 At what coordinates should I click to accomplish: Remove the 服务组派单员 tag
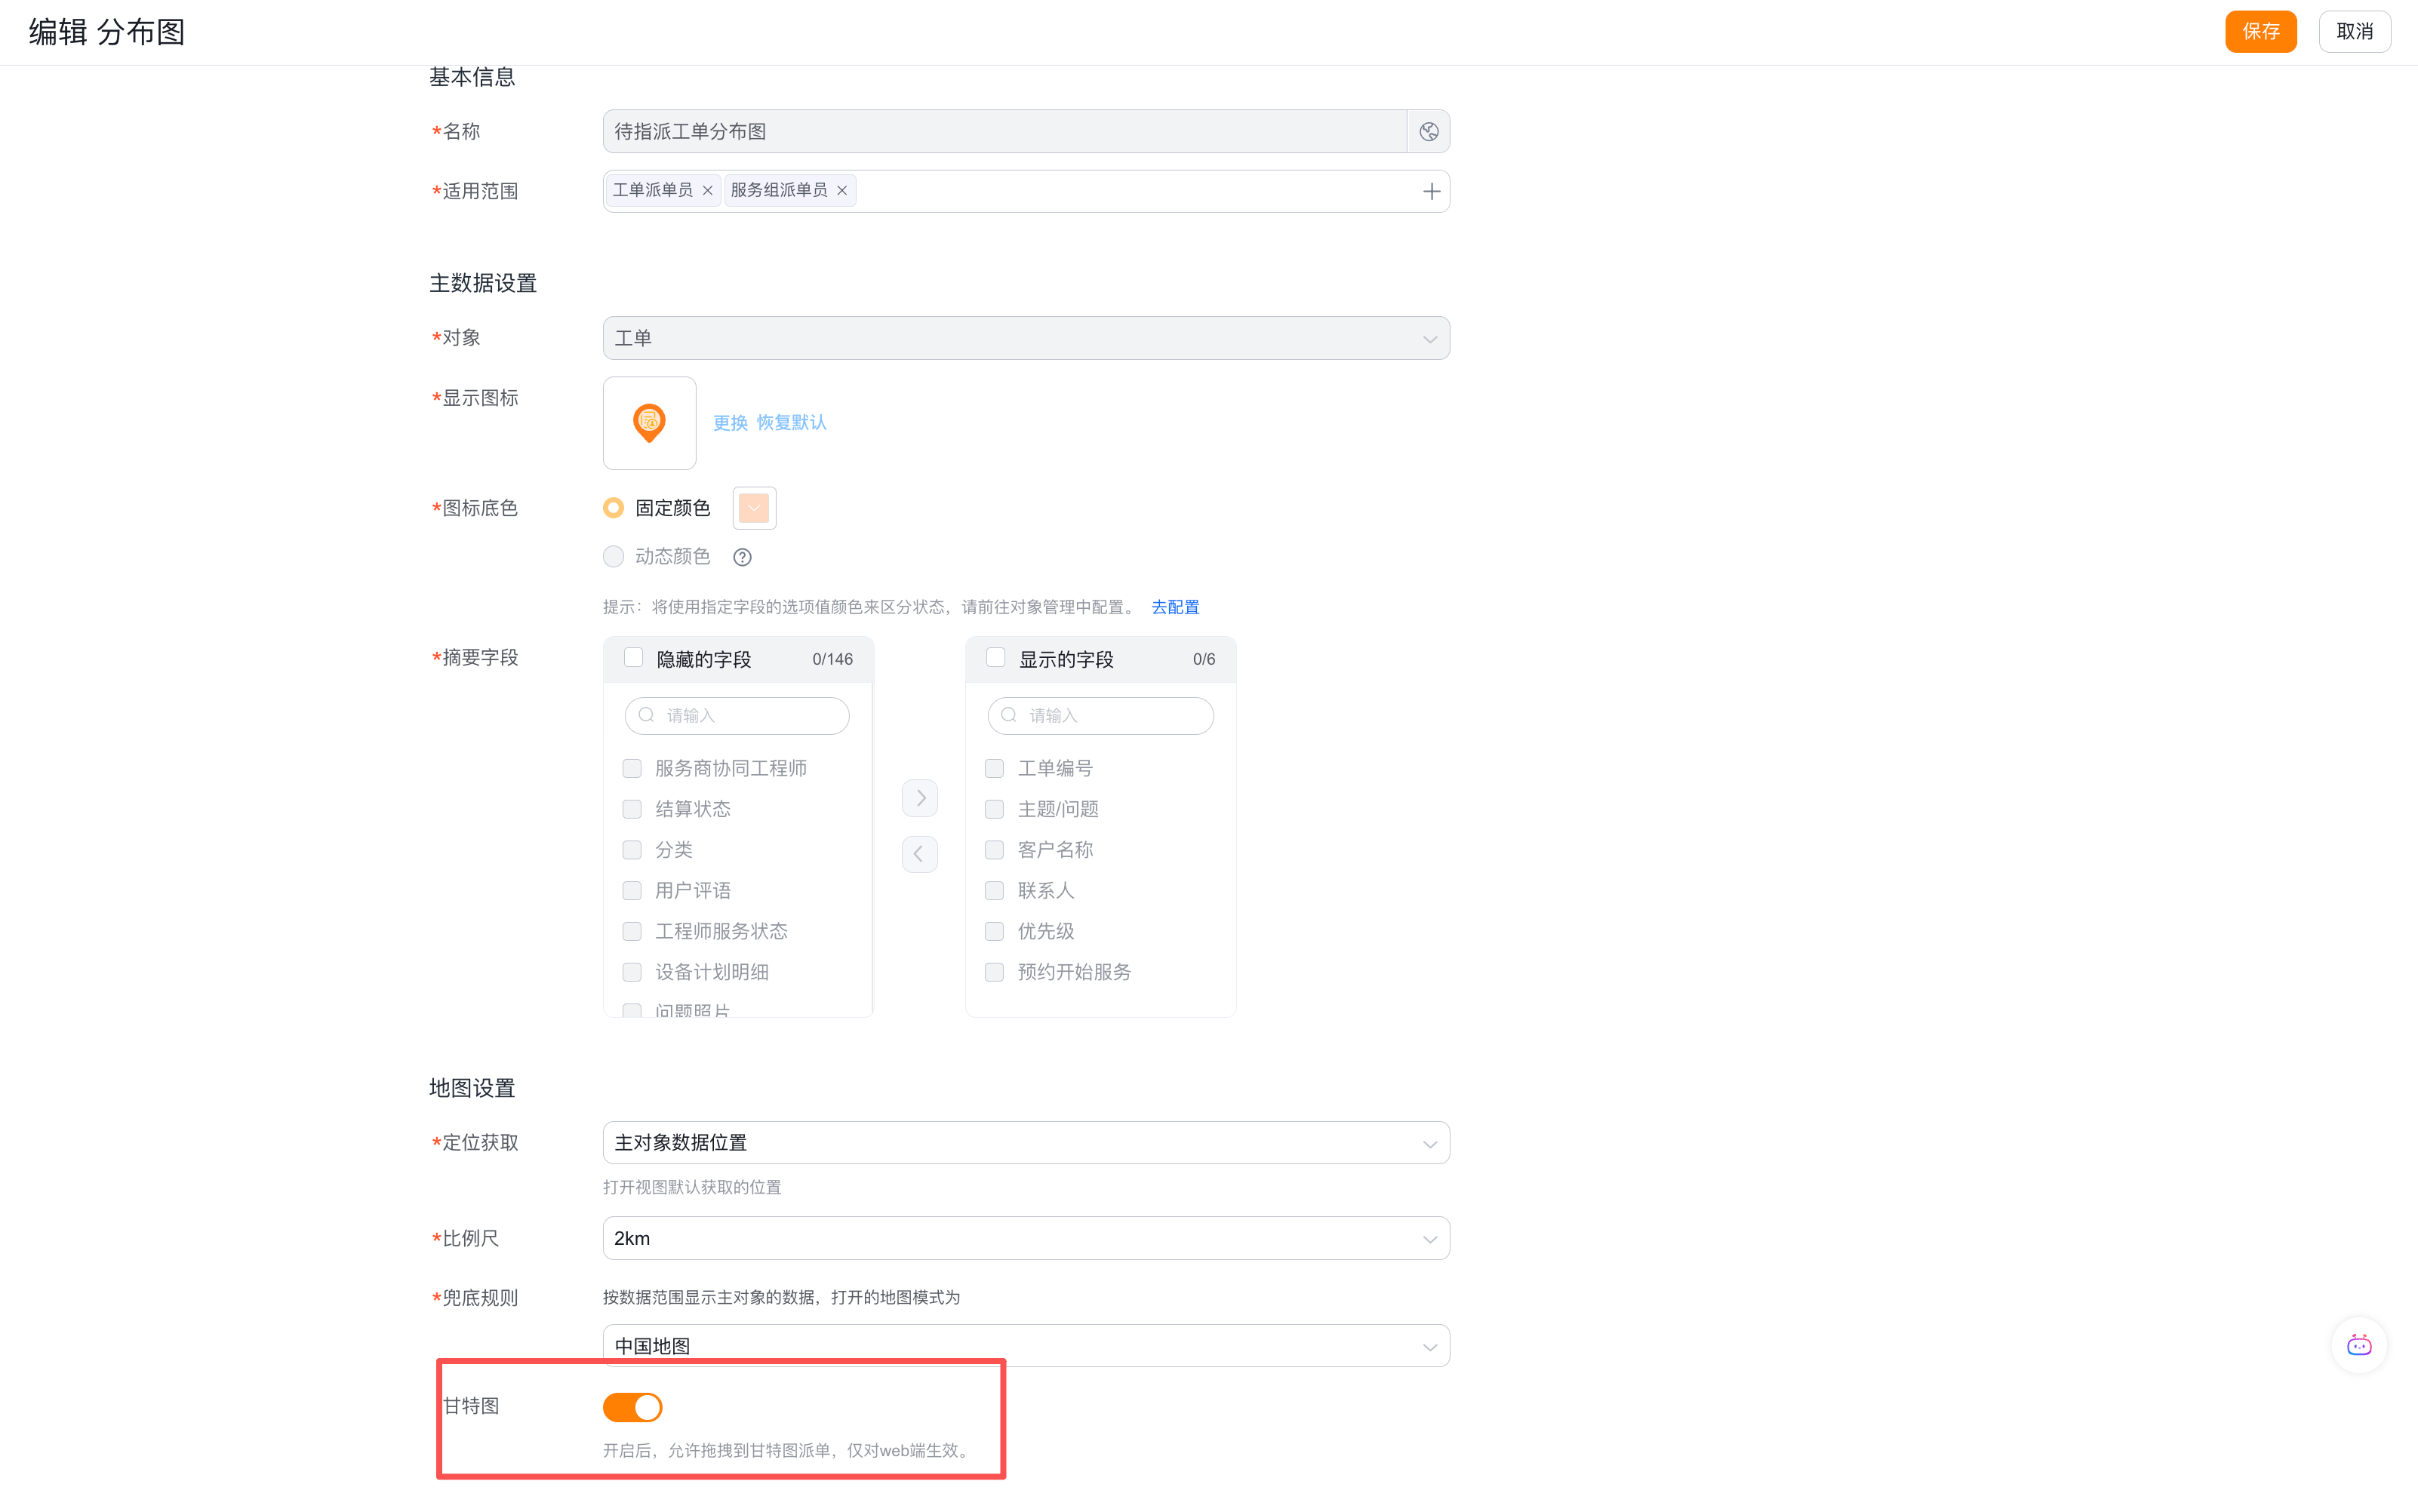click(x=842, y=190)
